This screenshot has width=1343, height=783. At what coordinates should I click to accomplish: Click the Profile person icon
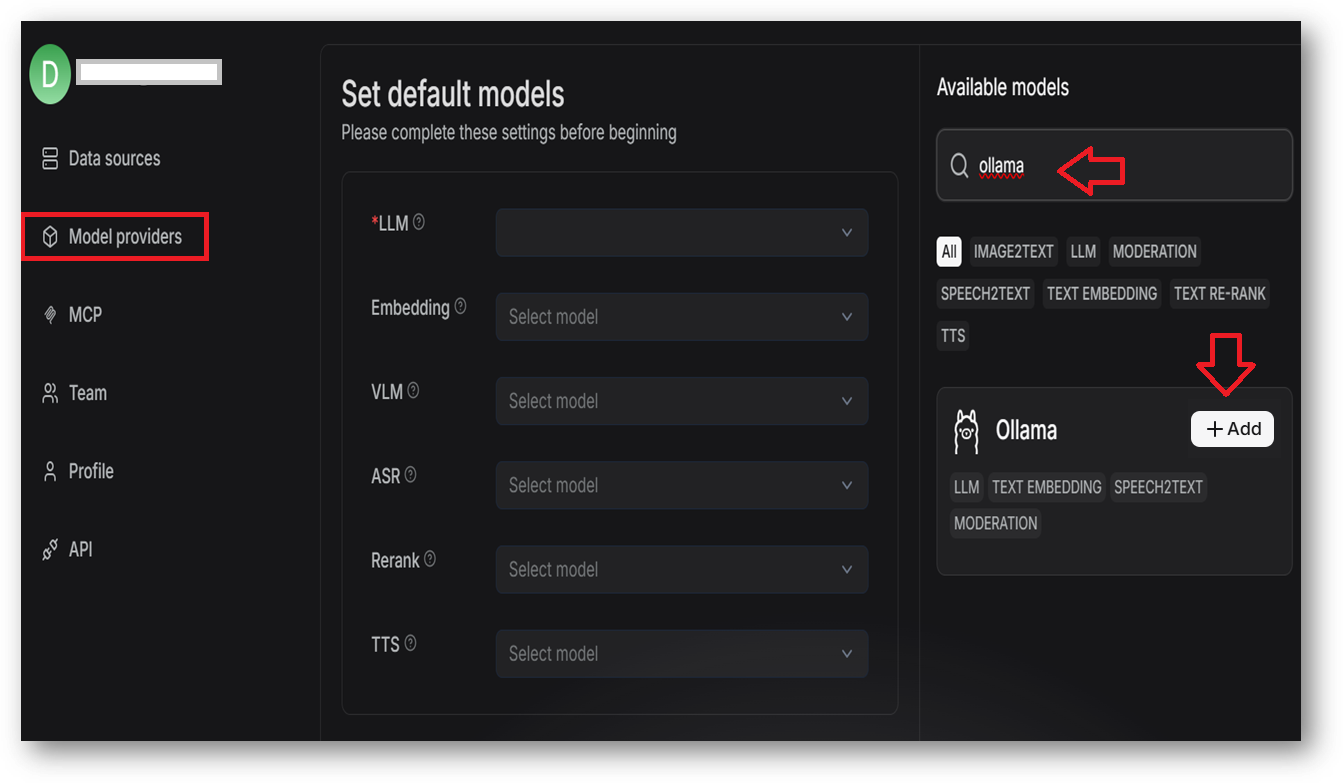coord(48,470)
